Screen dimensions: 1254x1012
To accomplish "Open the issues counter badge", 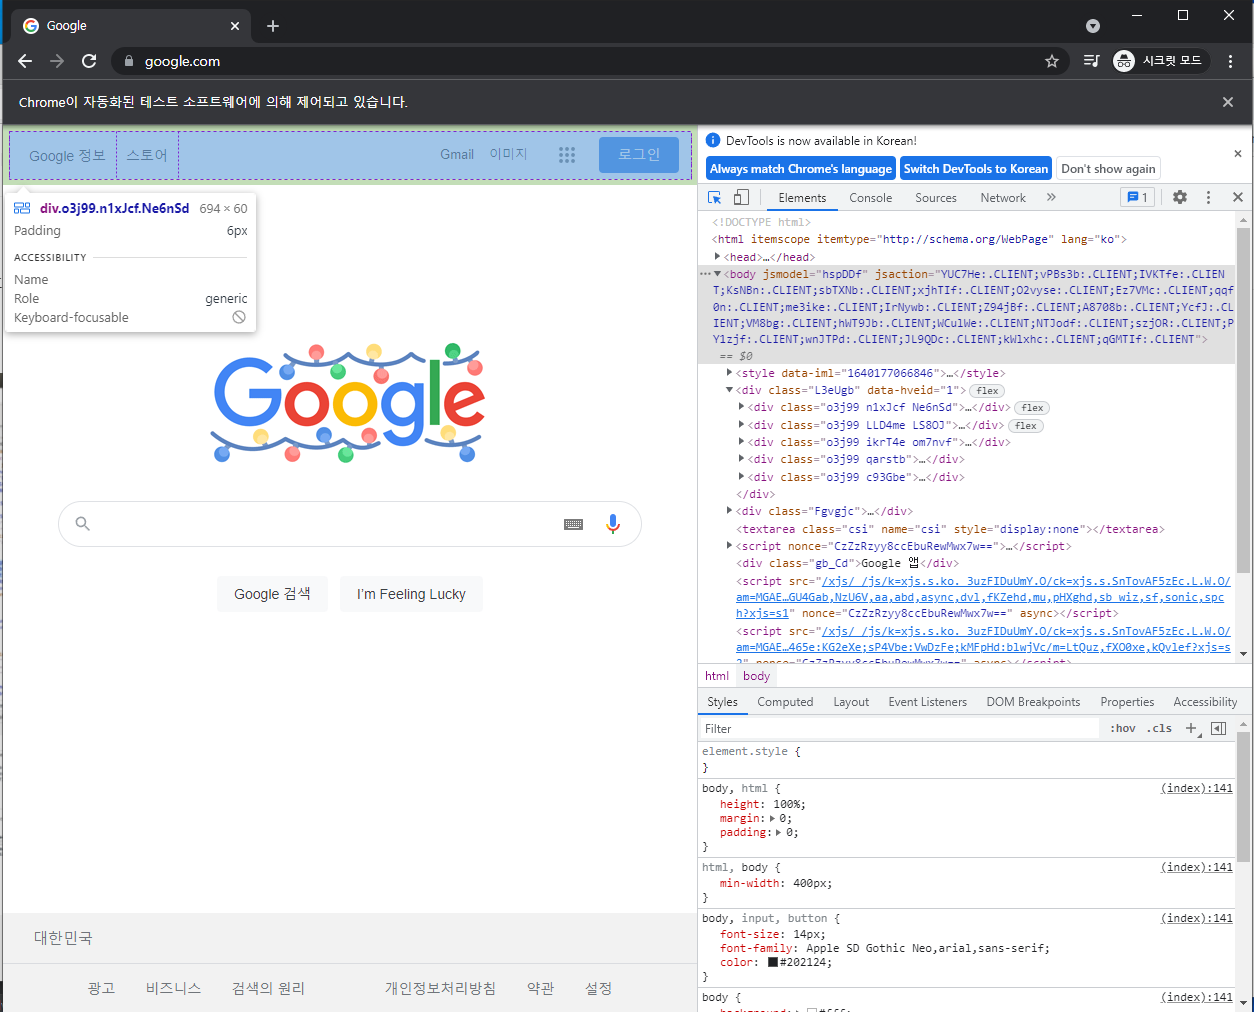I will coord(1138,197).
